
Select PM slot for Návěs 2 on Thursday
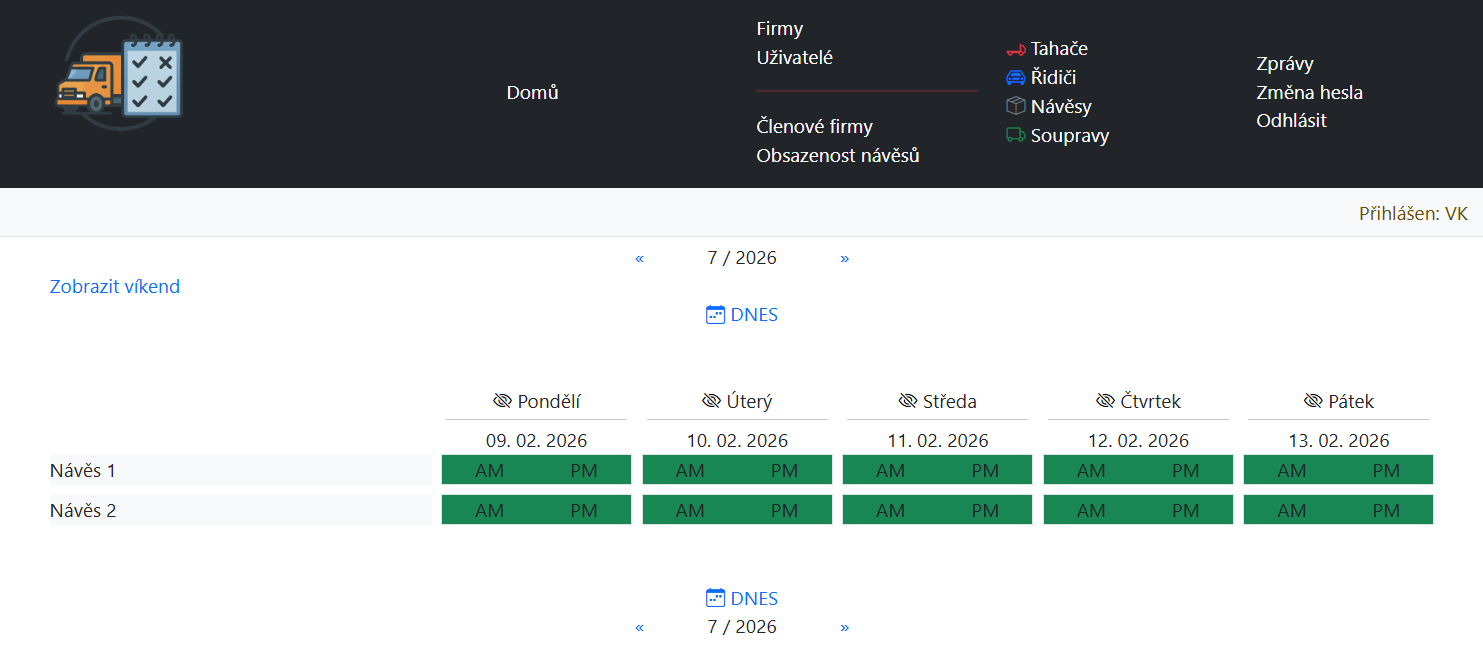1185,511
